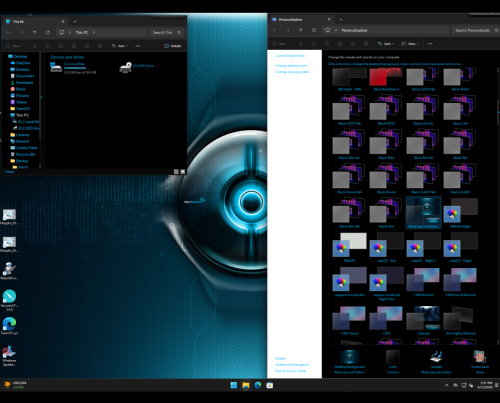Launch Microsoft Edge from taskbar
The height and width of the screenshot is (403, 500).
point(258,385)
